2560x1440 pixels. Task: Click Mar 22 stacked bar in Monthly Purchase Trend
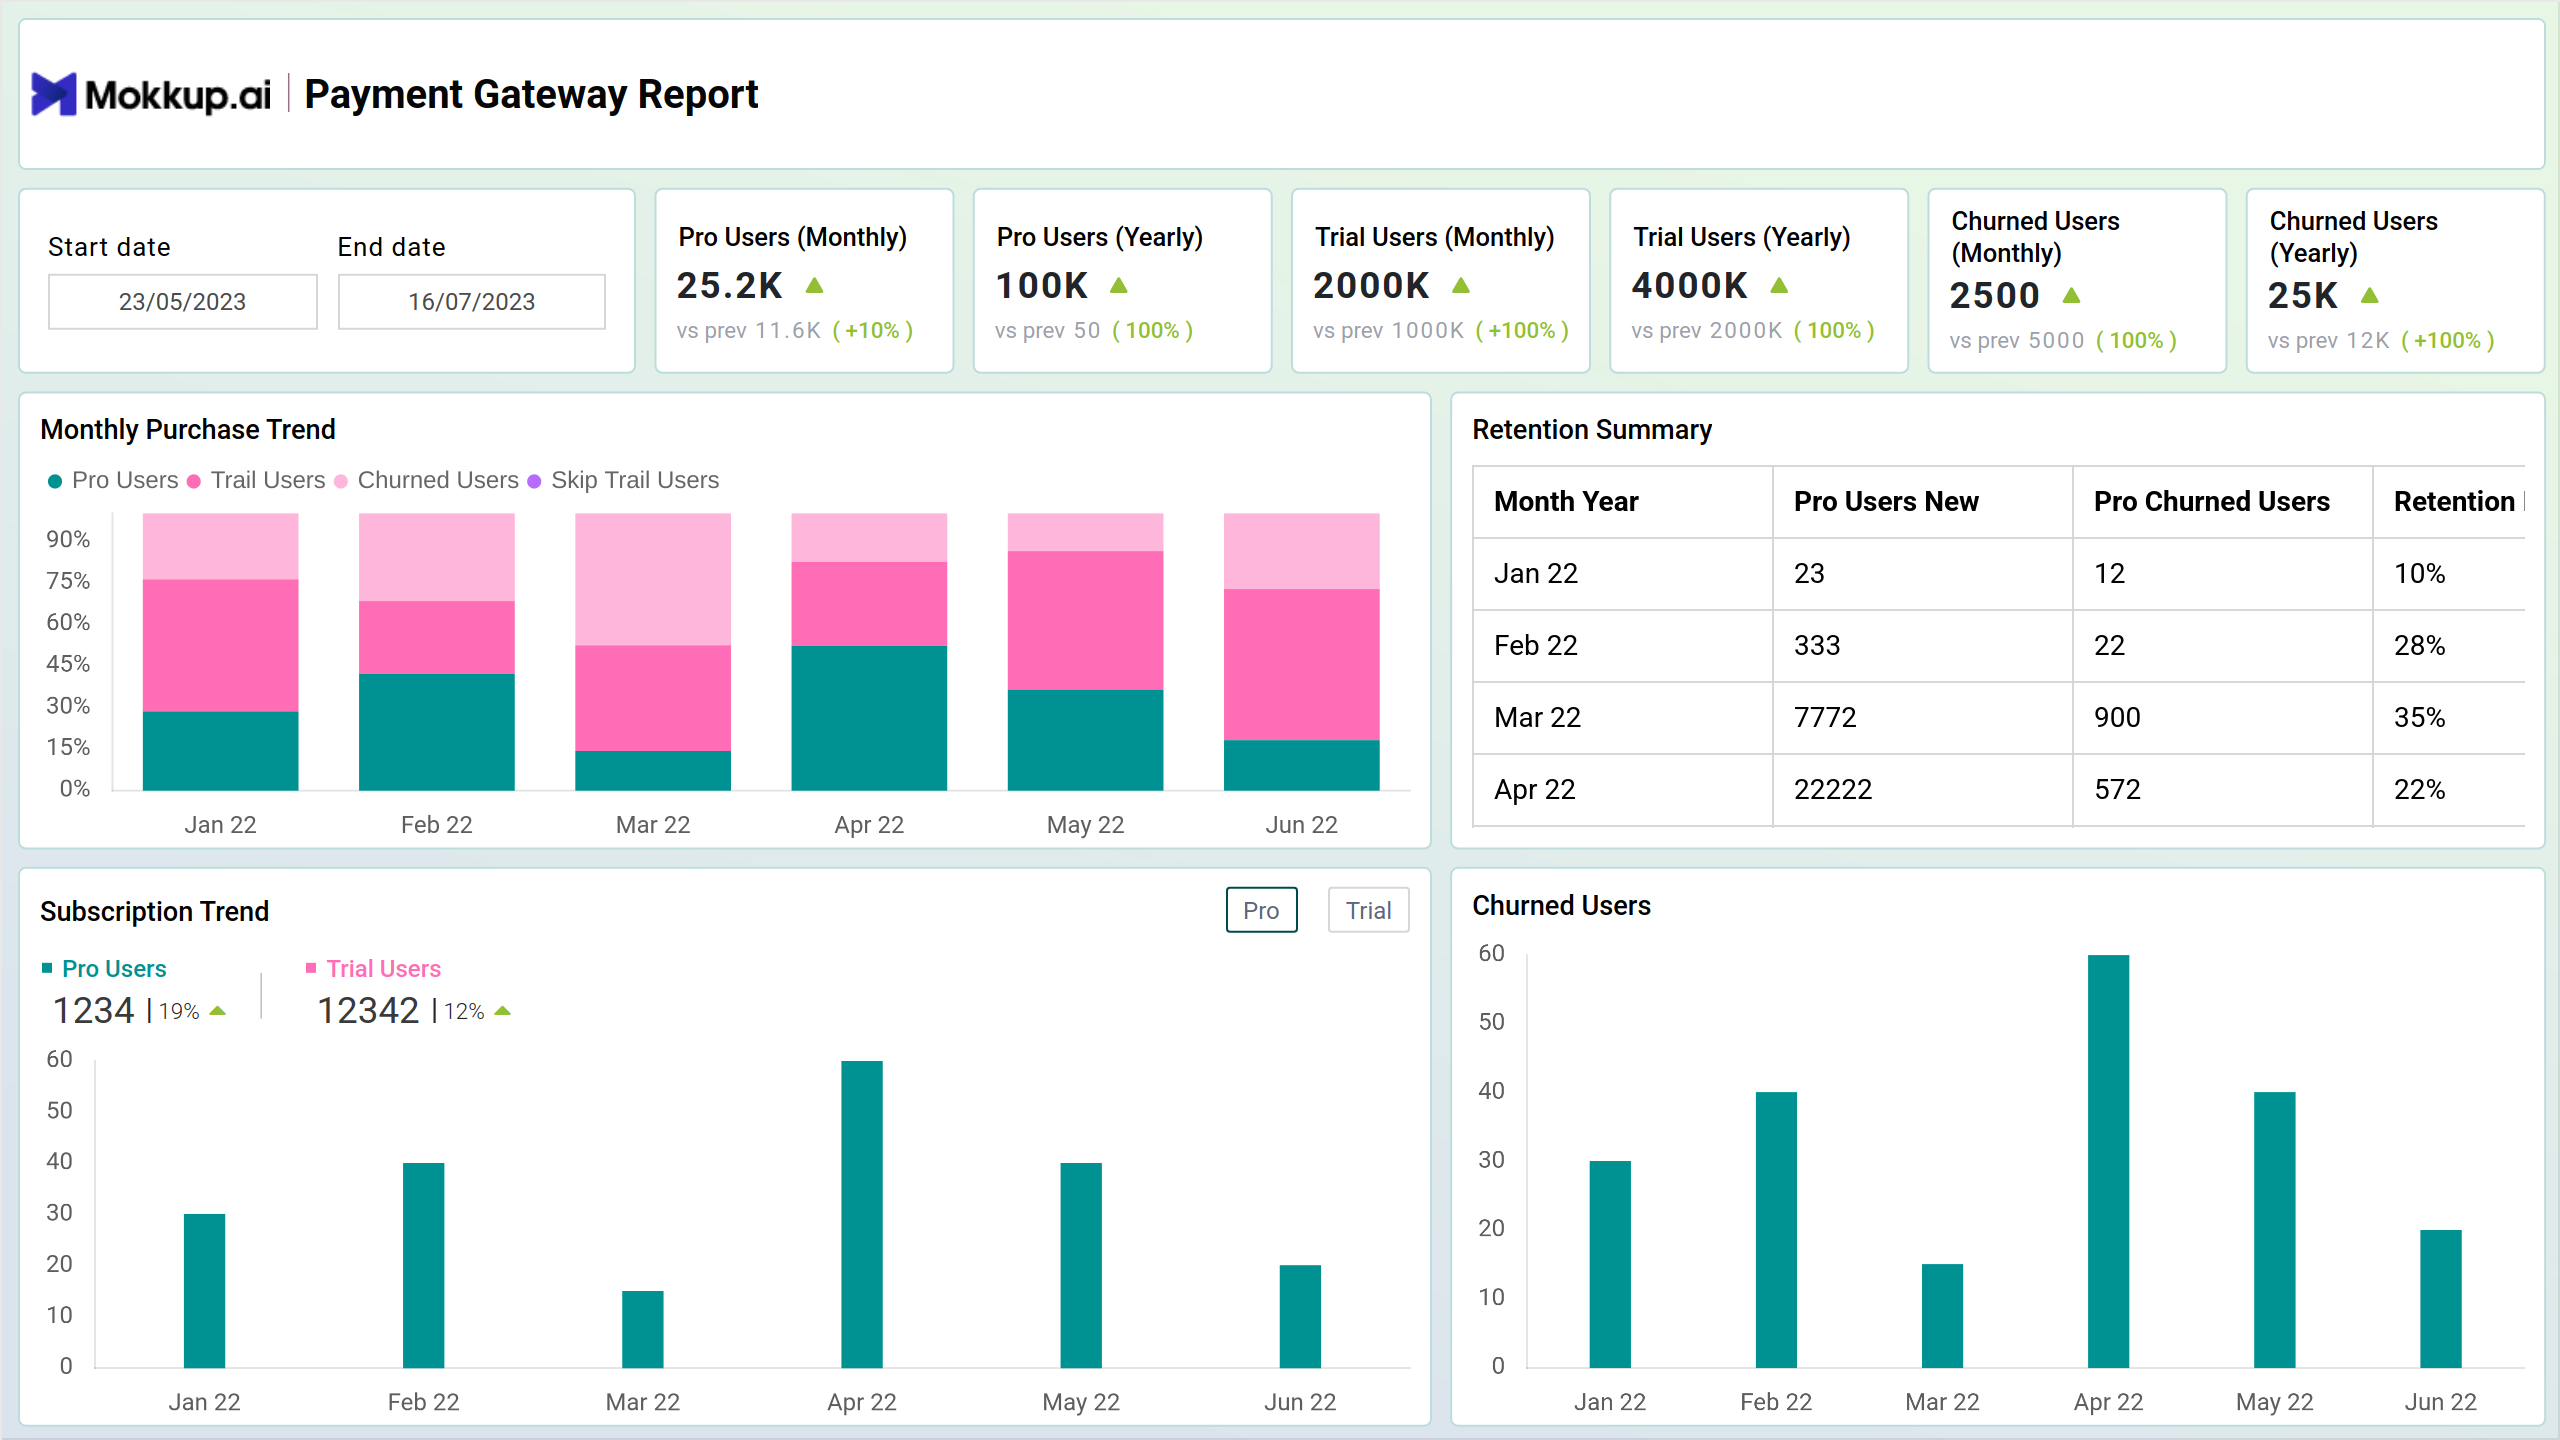(653, 652)
